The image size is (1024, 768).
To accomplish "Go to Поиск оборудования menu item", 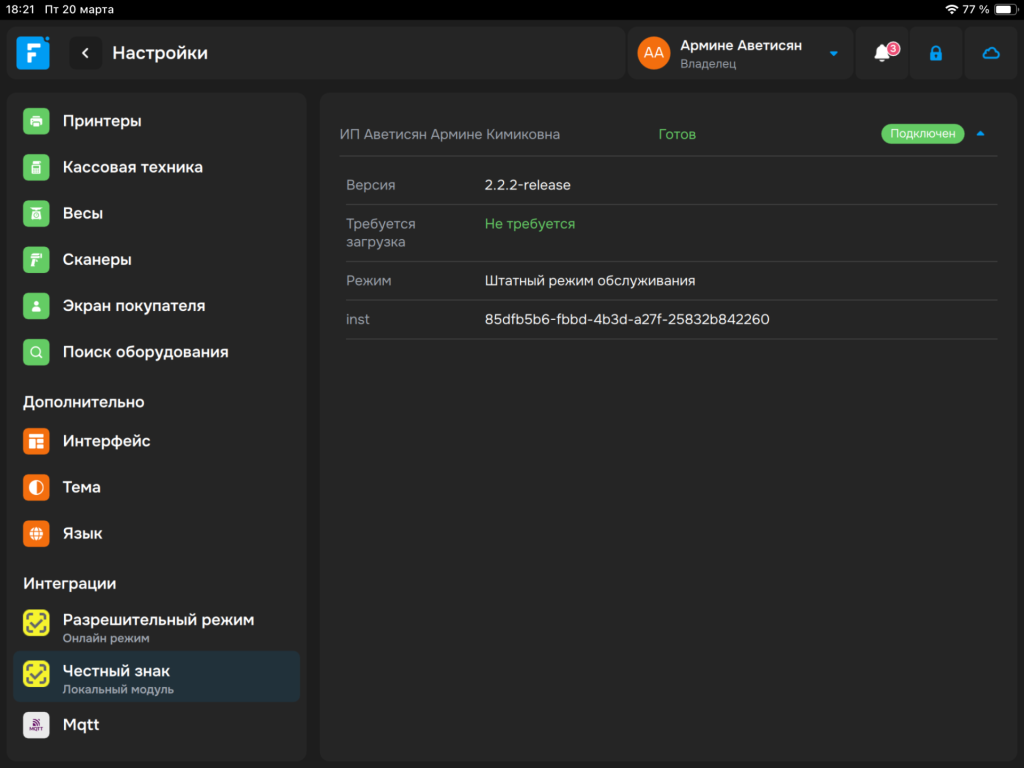I will point(145,352).
